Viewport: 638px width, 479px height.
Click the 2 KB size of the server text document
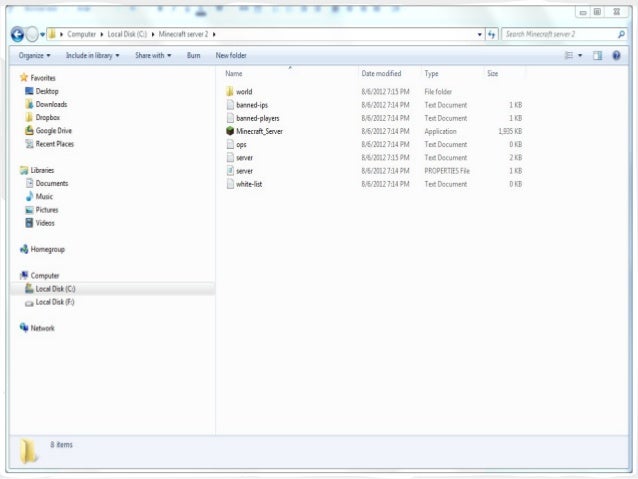516,157
